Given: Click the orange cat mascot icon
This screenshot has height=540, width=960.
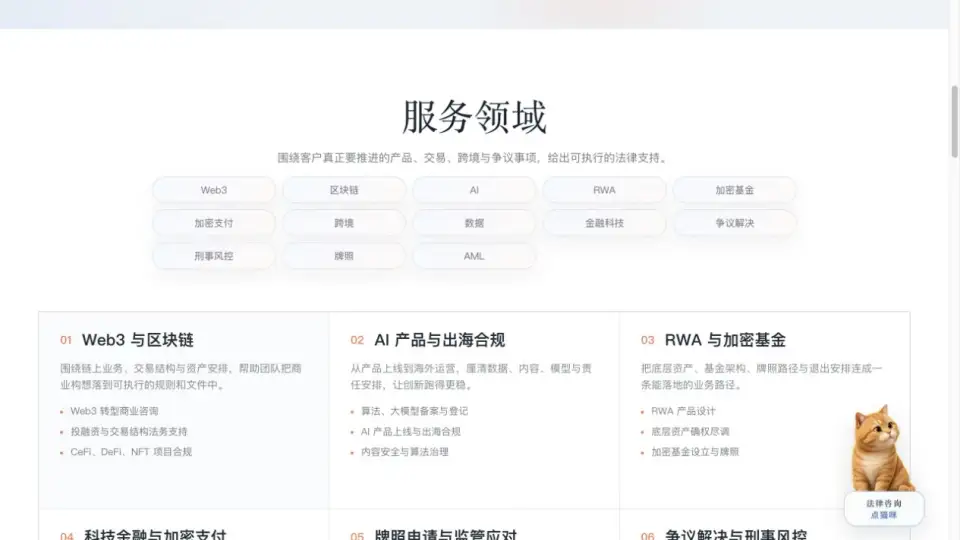Looking at the screenshot, I should pos(880,448).
